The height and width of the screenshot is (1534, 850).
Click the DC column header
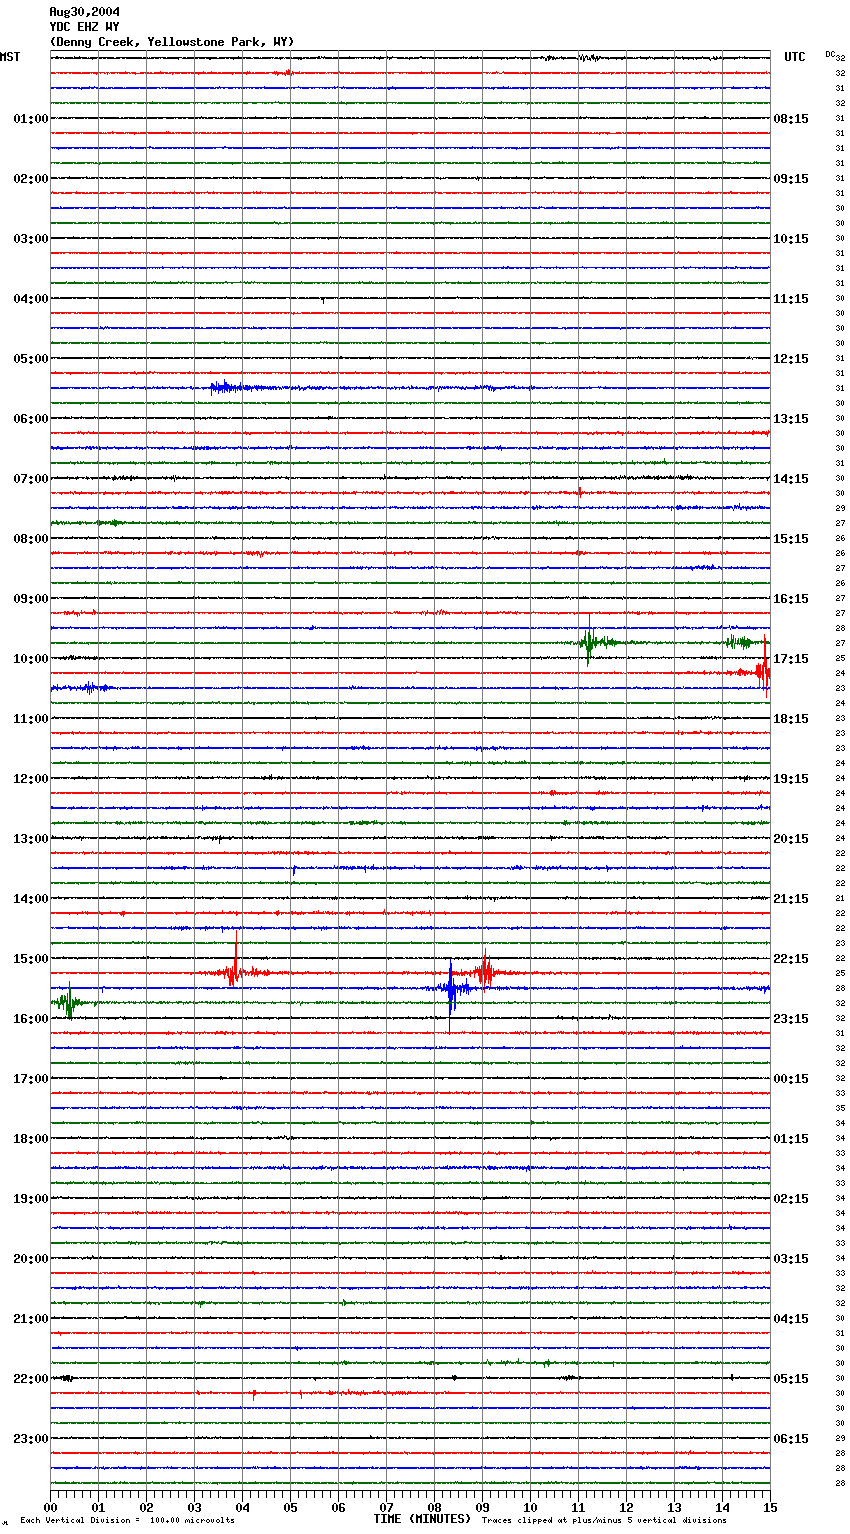pyautogui.click(x=830, y=54)
